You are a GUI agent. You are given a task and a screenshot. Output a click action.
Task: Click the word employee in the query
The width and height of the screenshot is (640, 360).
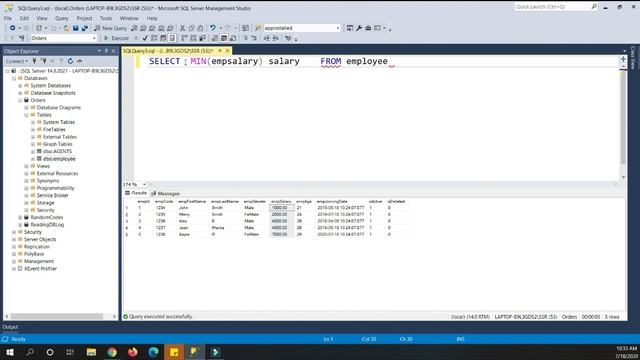[x=367, y=61]
